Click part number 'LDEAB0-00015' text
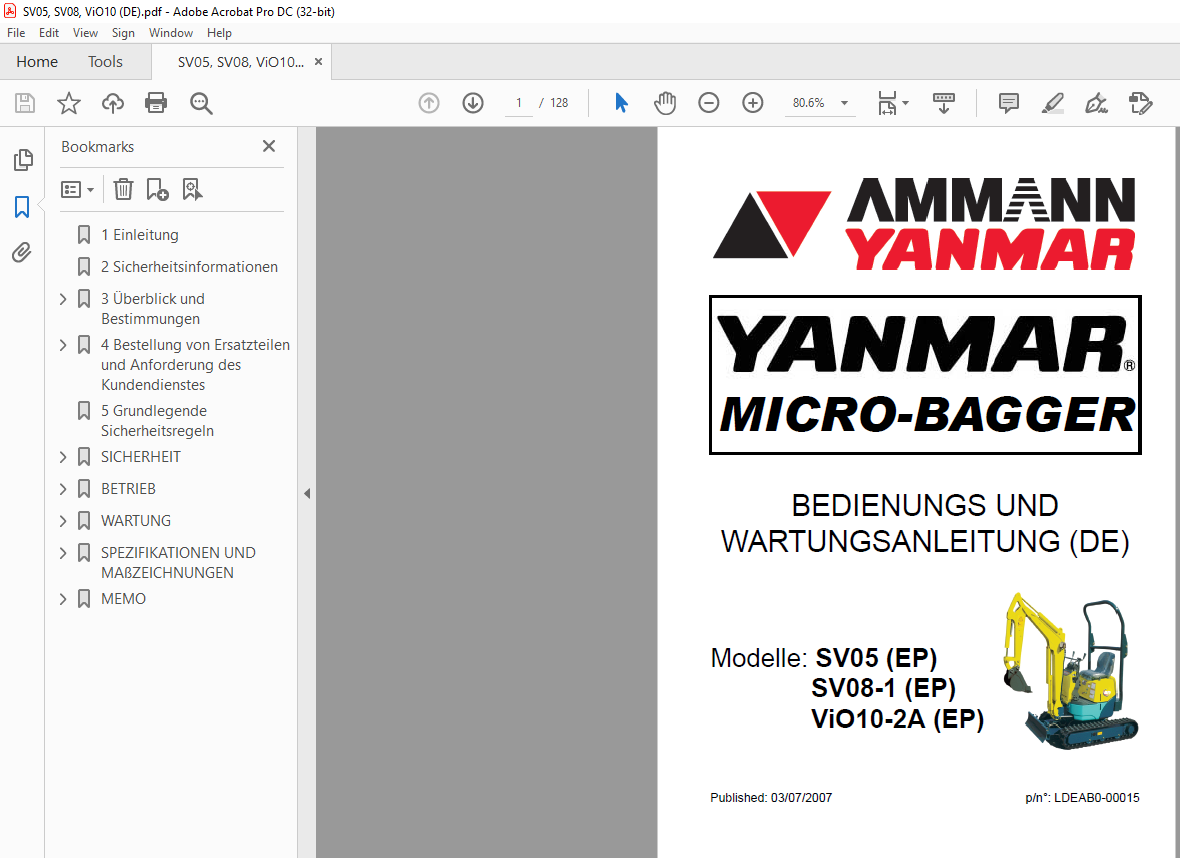Image resolution: width=1180 pixels, height=858 pixels. 1096,798
